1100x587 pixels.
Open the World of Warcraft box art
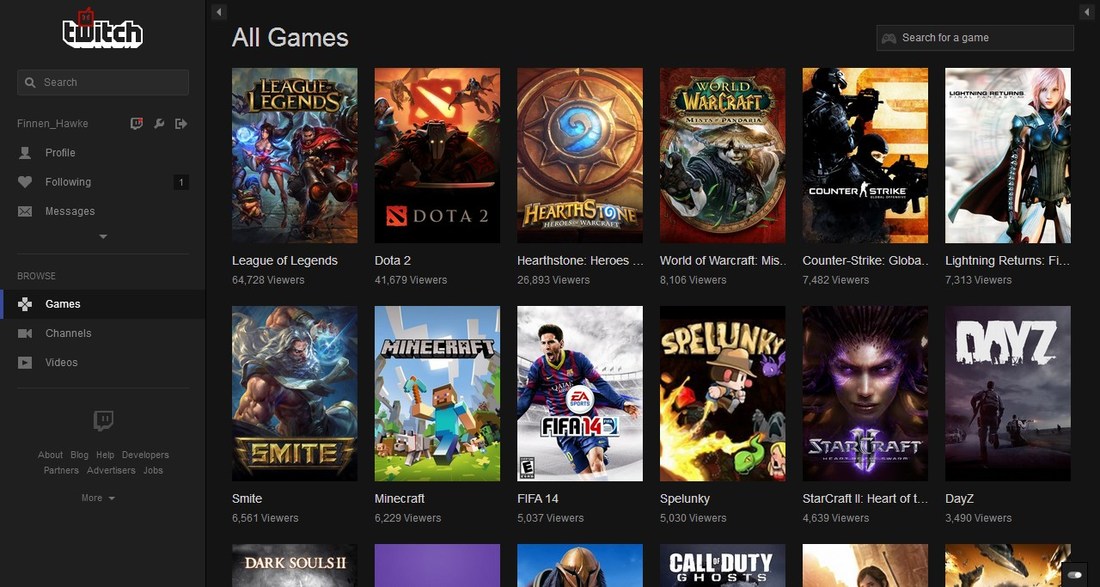[723, 156]
